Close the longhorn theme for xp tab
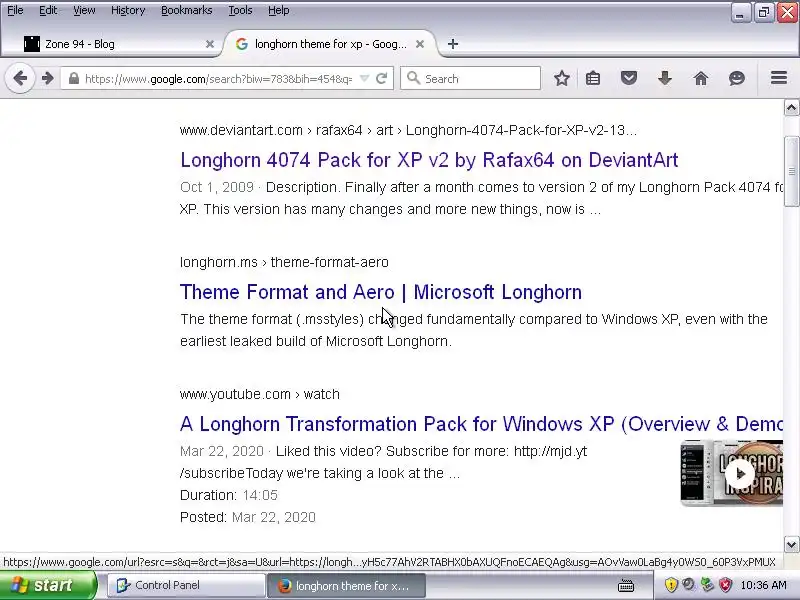This screenshot has width=800, height=600. (420, 44)
